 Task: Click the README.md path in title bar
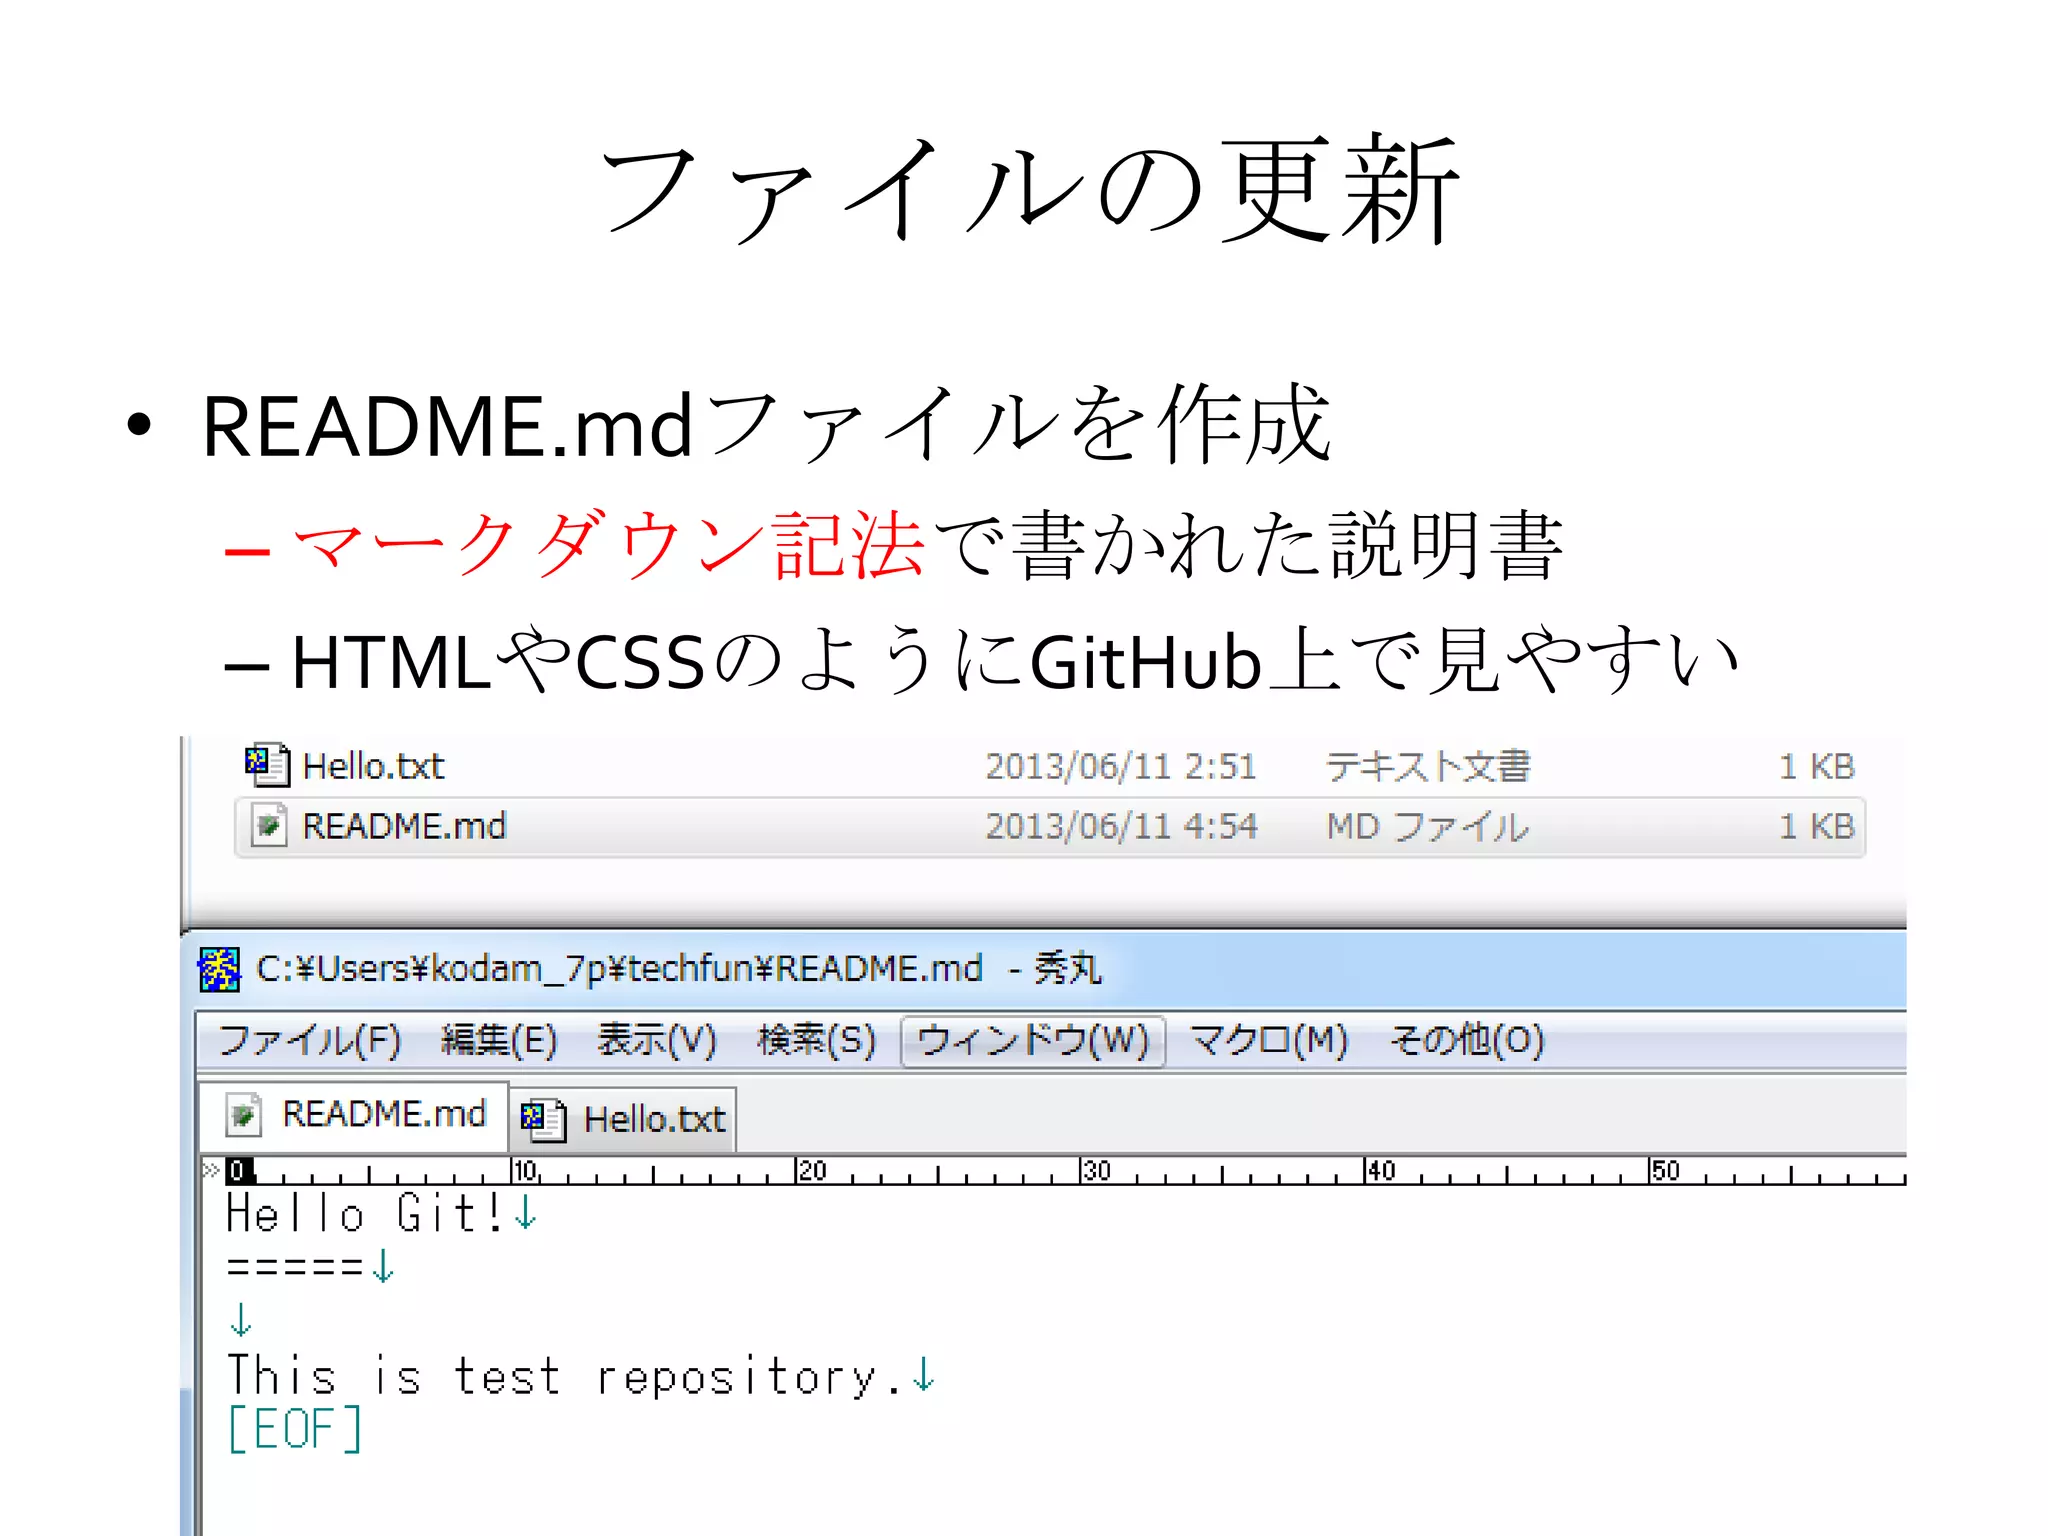point(619,969)
